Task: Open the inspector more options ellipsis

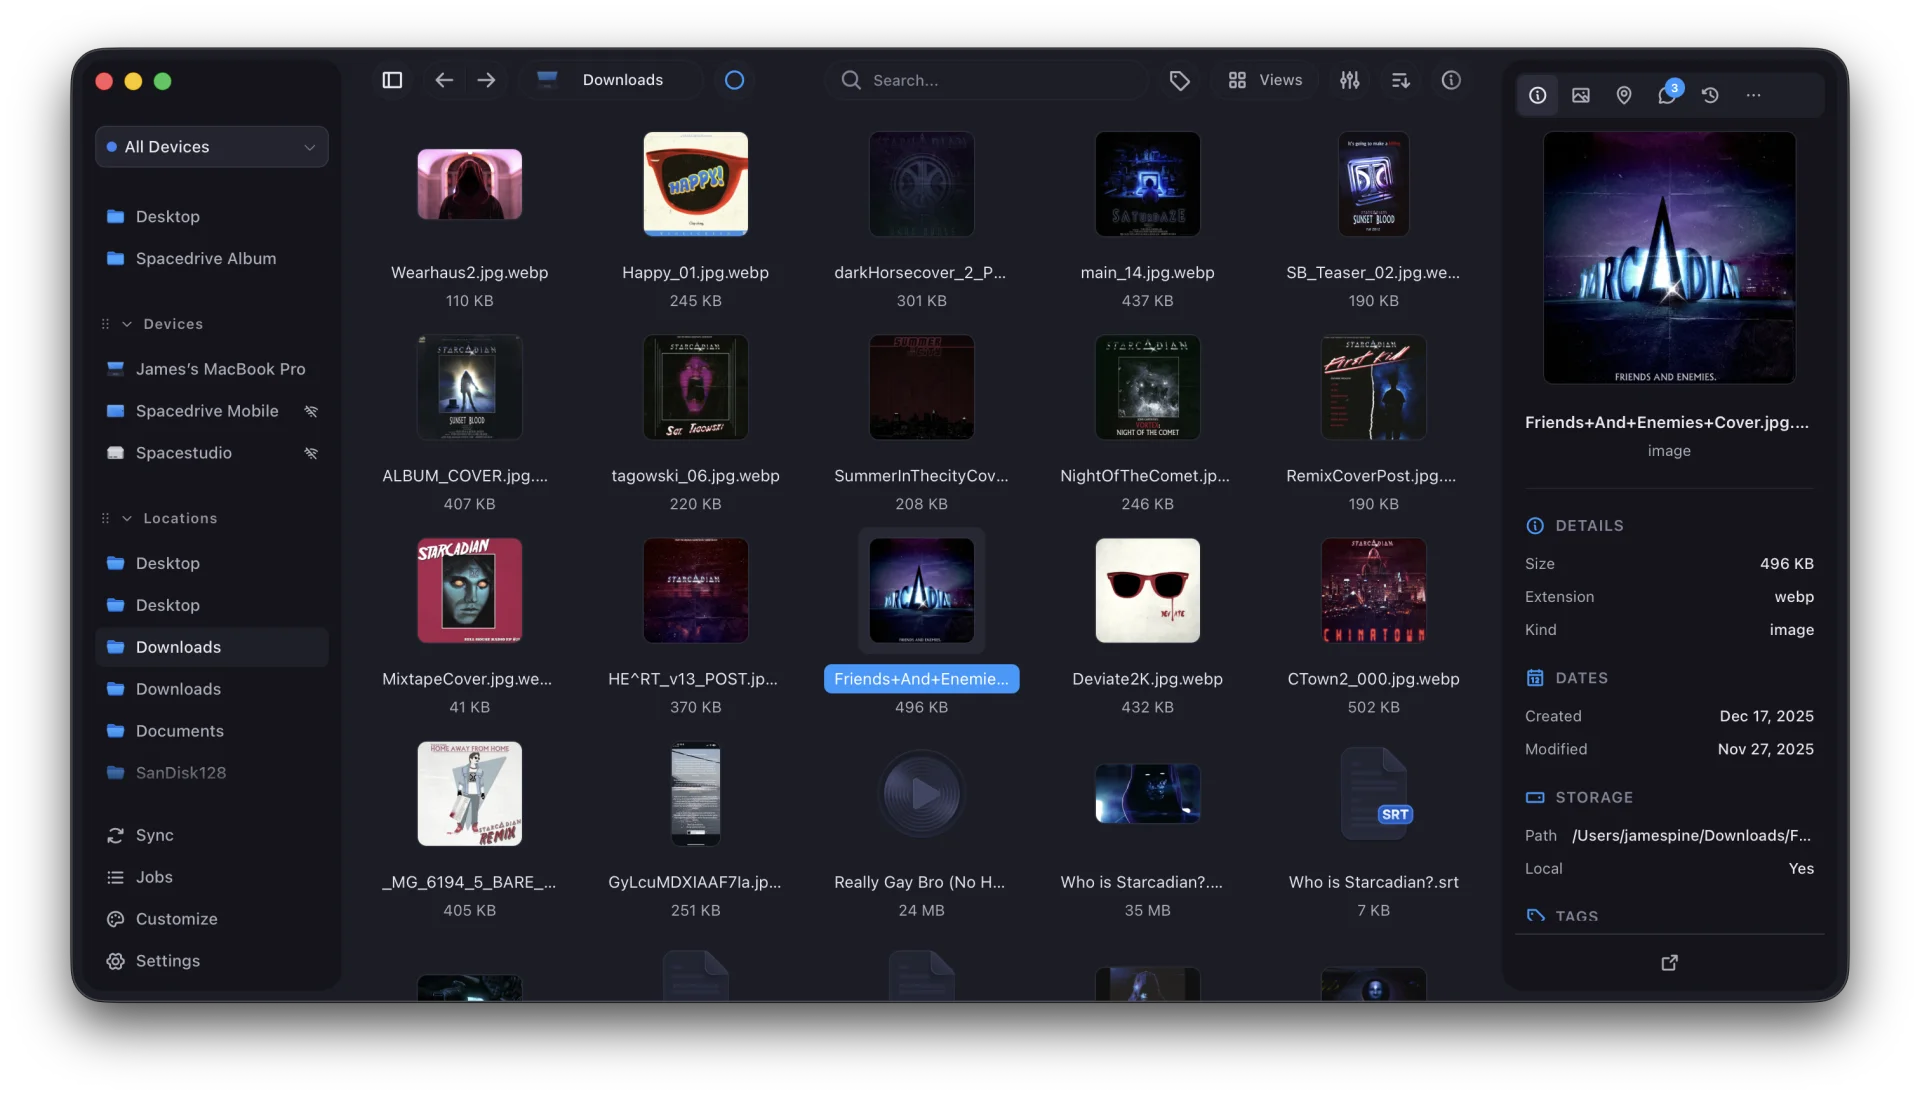Action: pos(1753,95)
